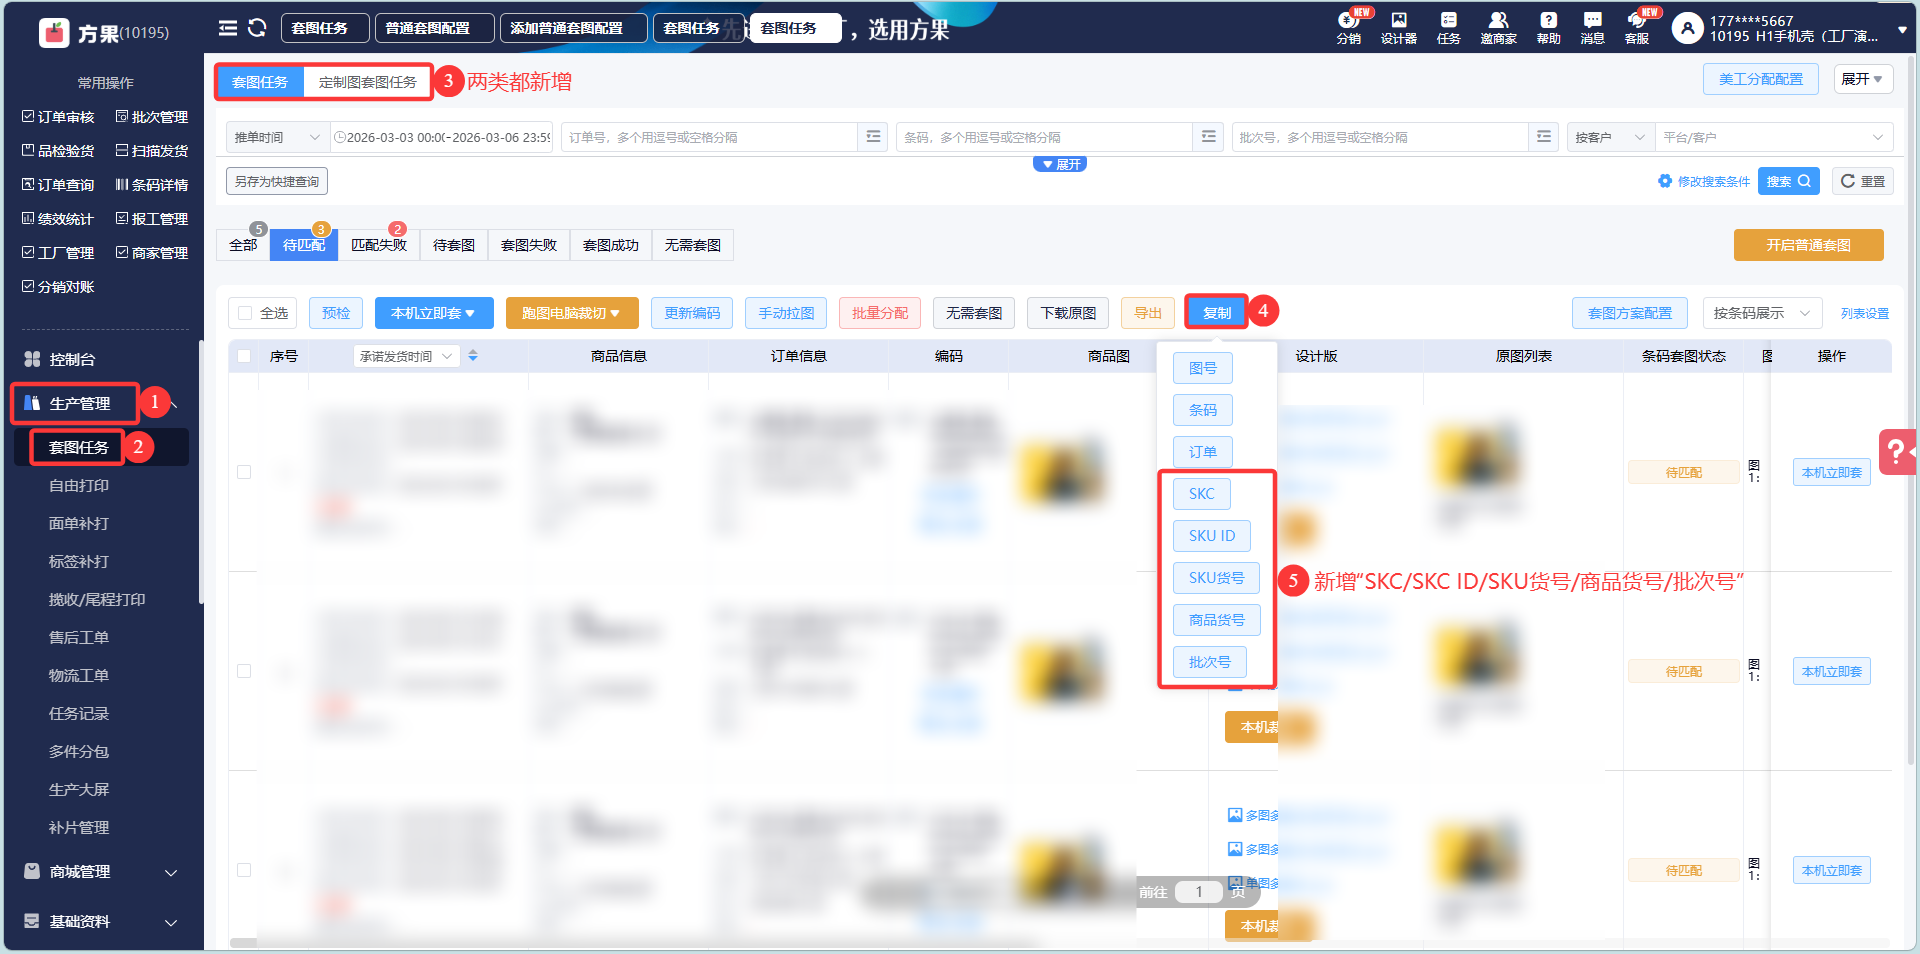Screen dimensions: 1920x954
Task: Select the 待套图 status tab
Action: [x=454, y=245]
